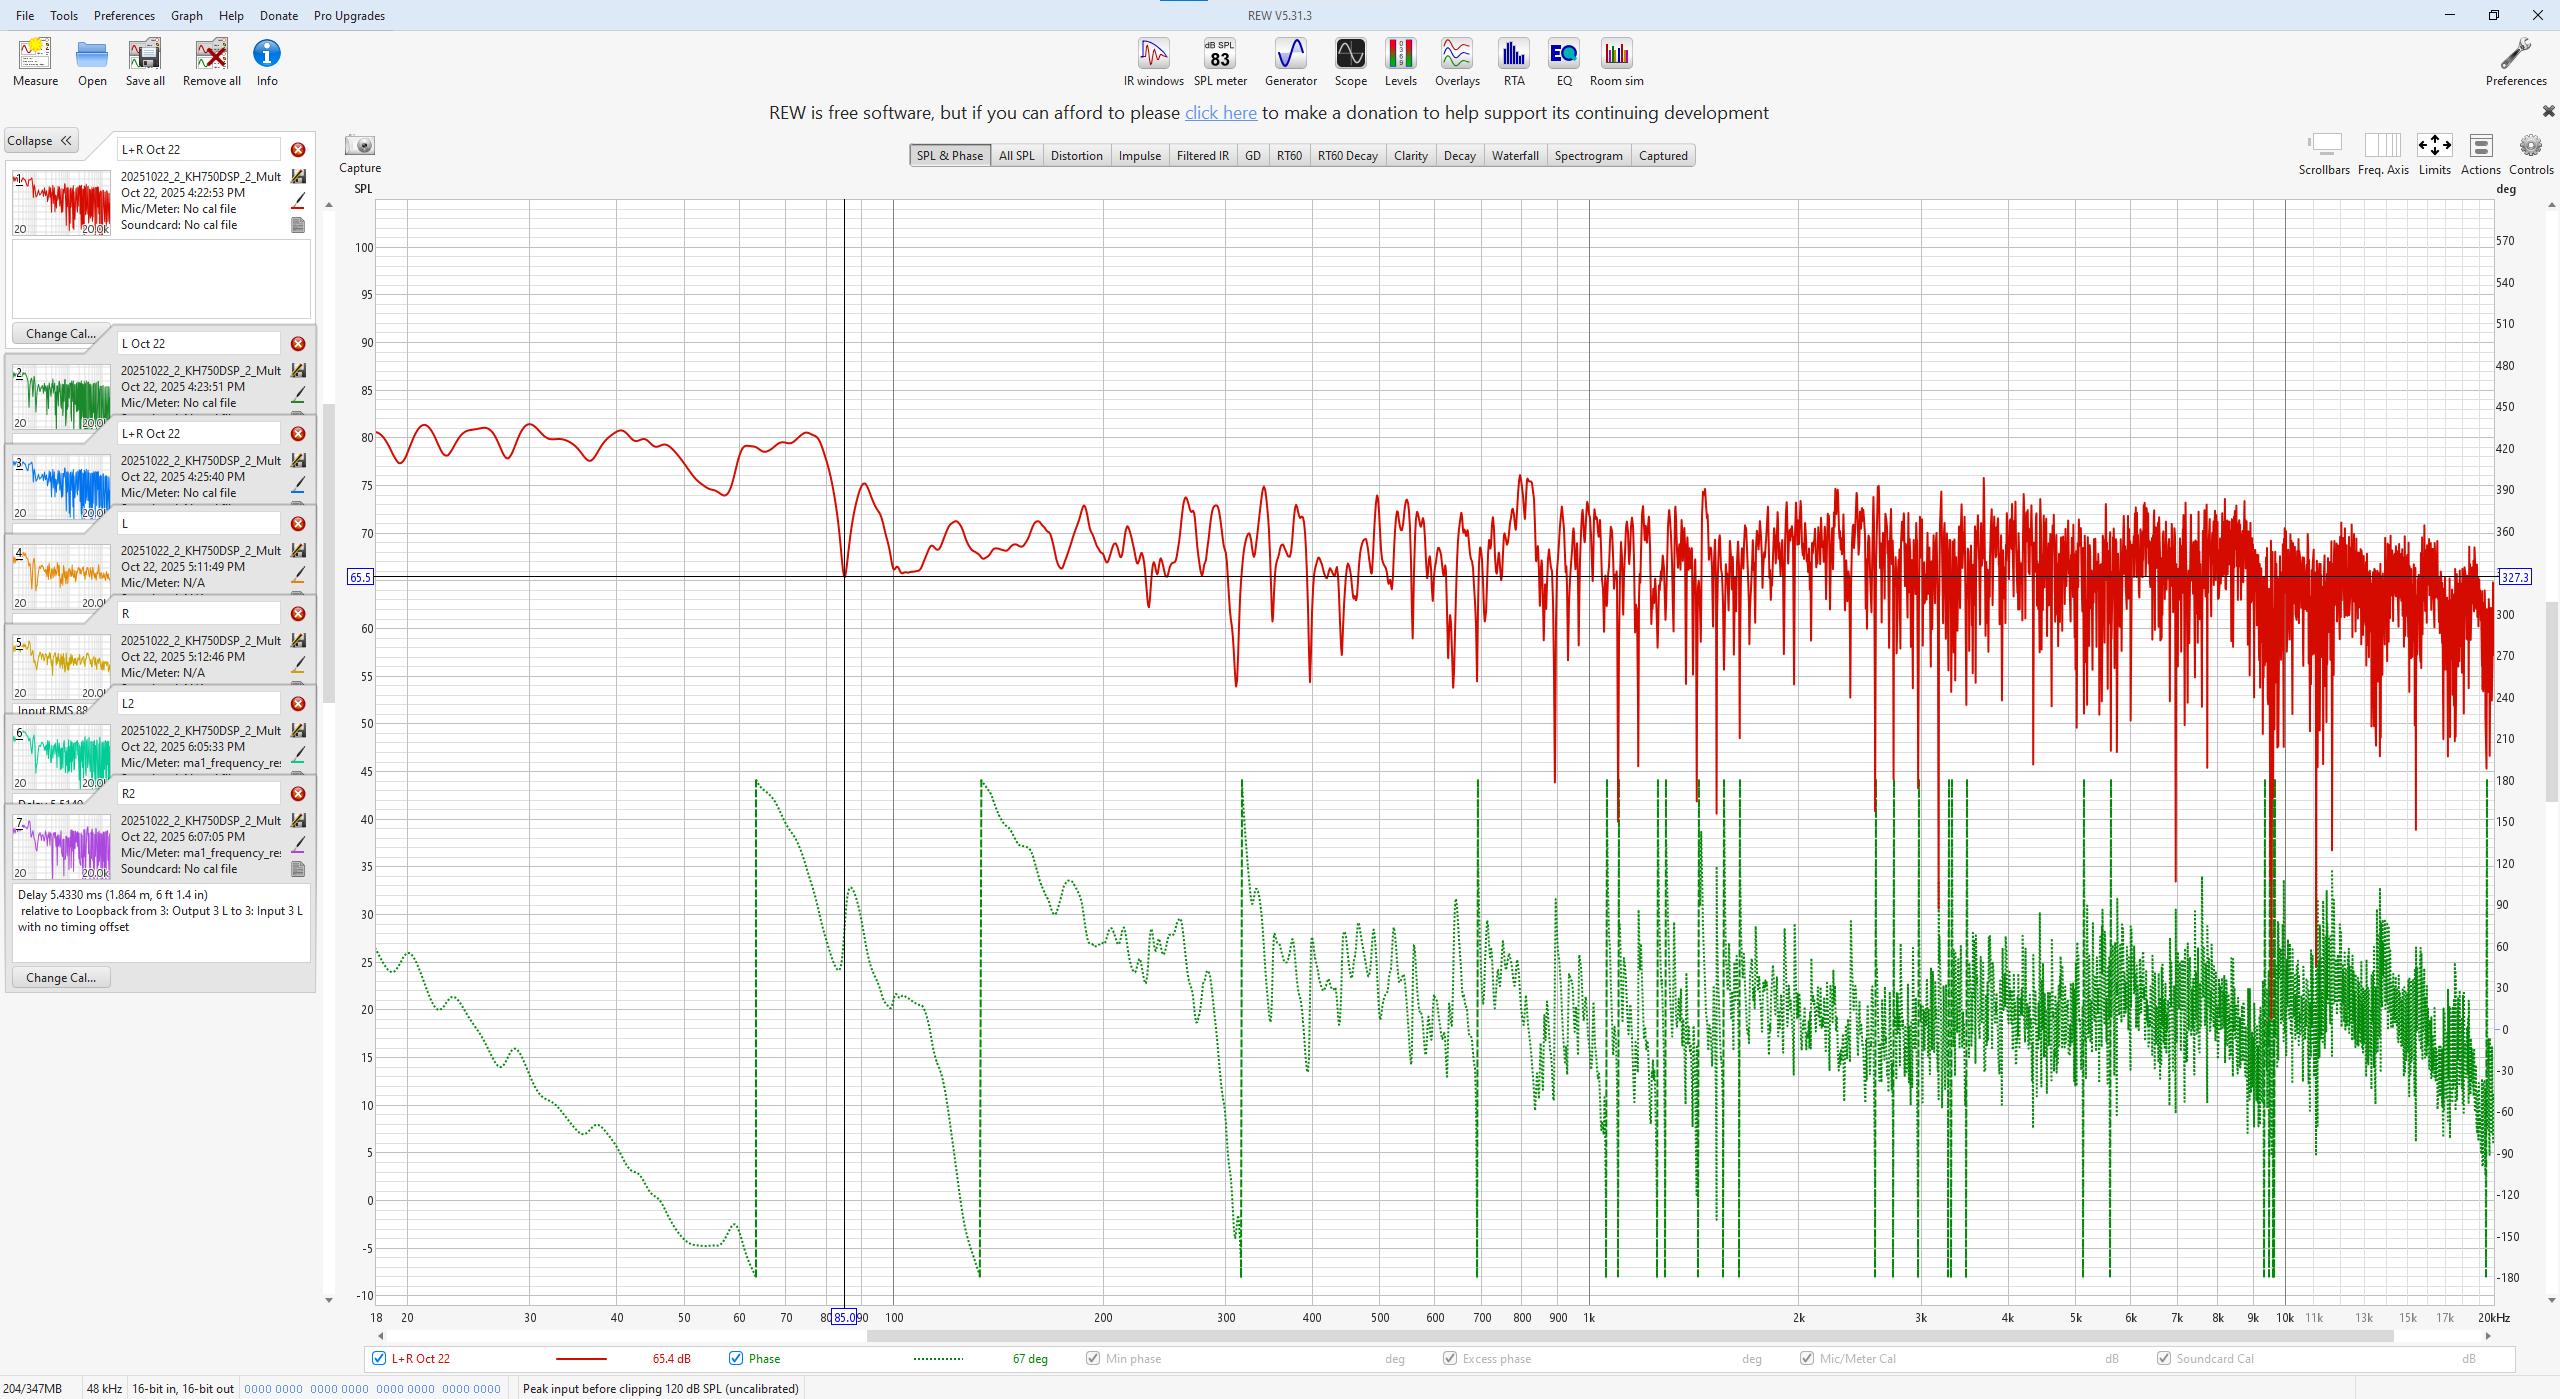This screenshot has width=2560, height=1399.
Task: Click the Capture graph camera icon
Action: (x=359, y=146)
